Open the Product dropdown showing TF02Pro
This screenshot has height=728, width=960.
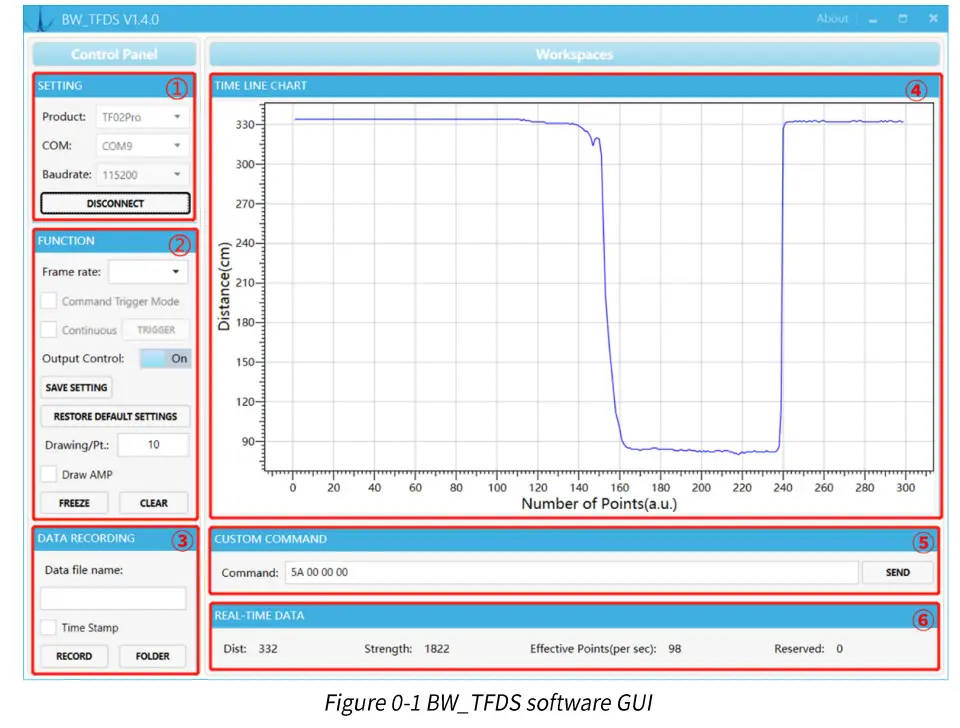tap(142, 116)
